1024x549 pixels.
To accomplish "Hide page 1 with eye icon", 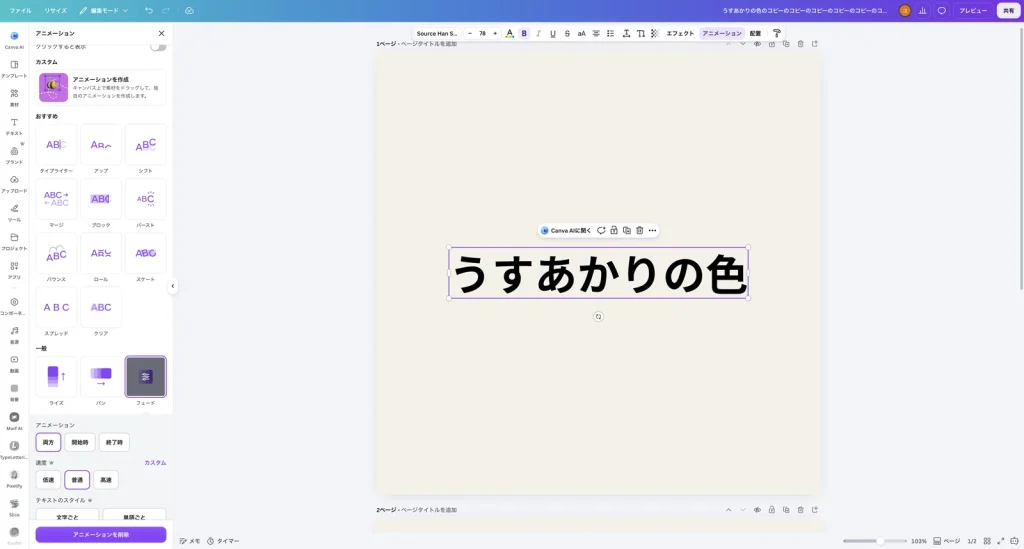I will click(758, 44).
